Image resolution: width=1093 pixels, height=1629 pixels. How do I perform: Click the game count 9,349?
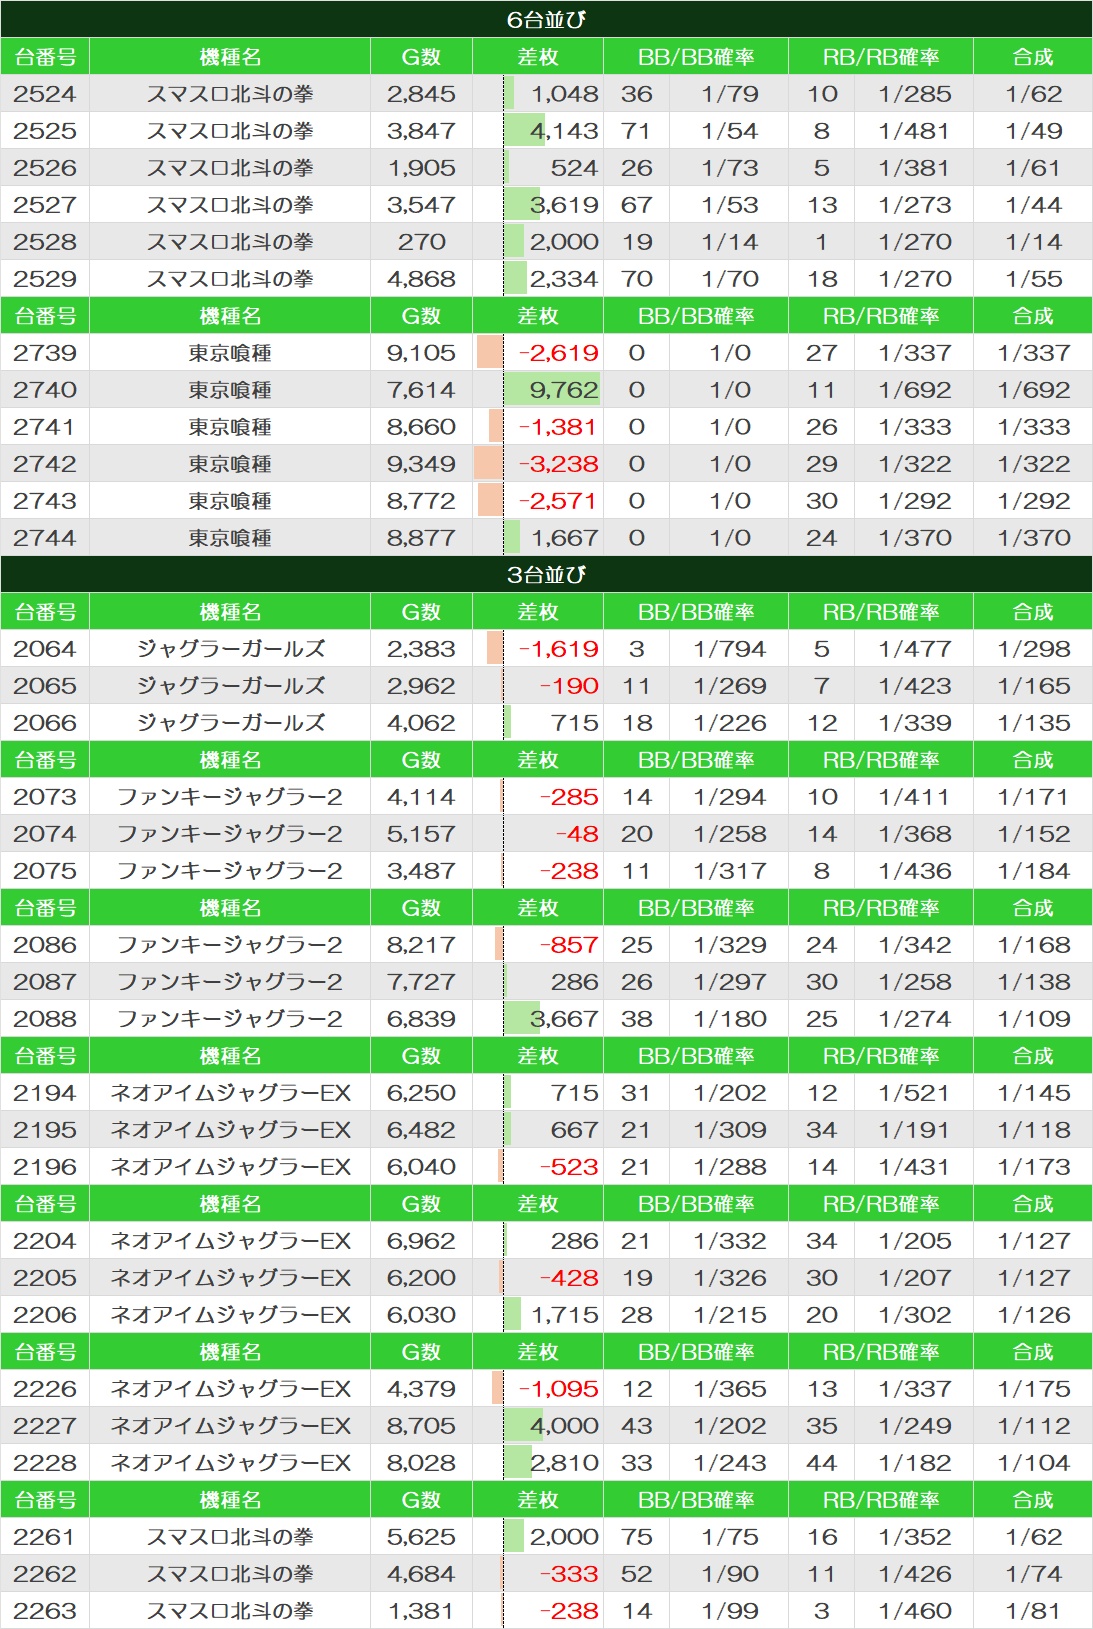pyautogui.click(x=421, y=464)
